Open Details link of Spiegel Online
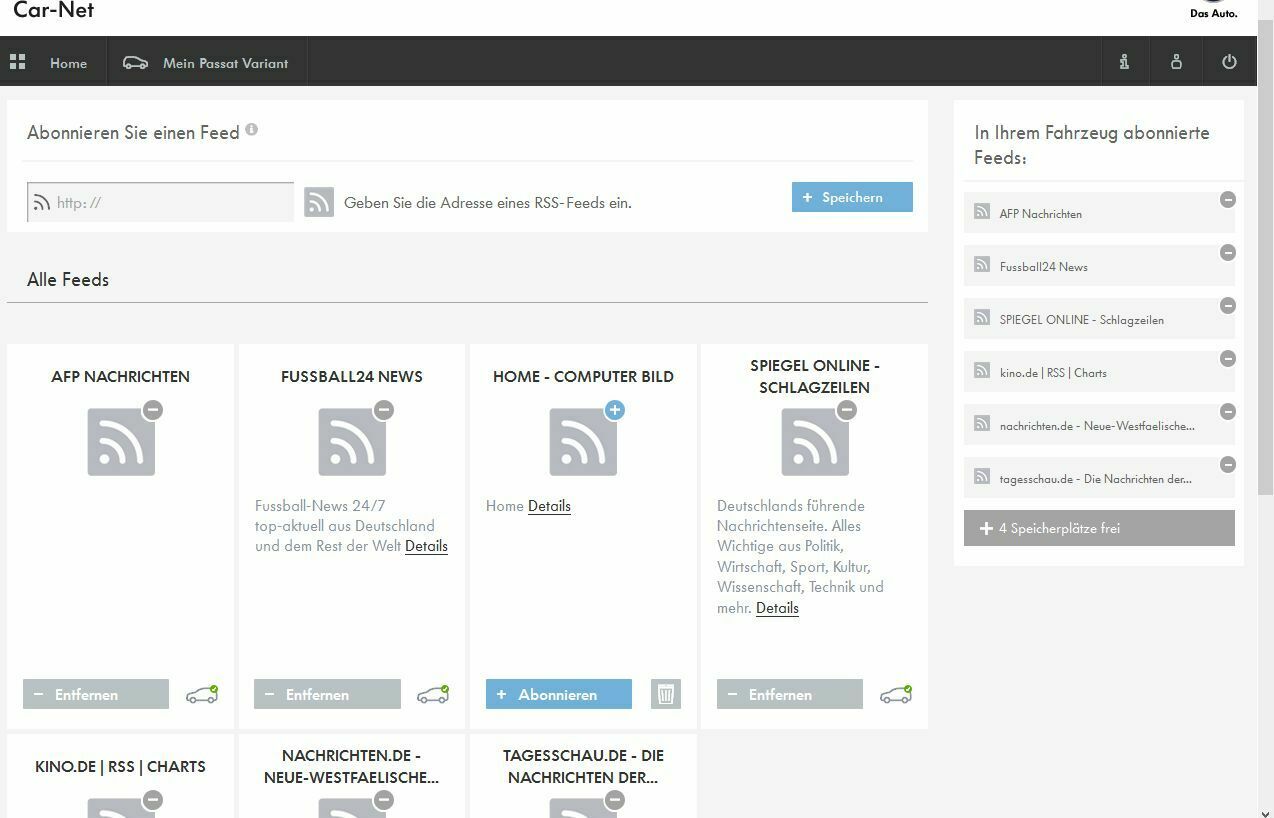 tap(777, 608)
